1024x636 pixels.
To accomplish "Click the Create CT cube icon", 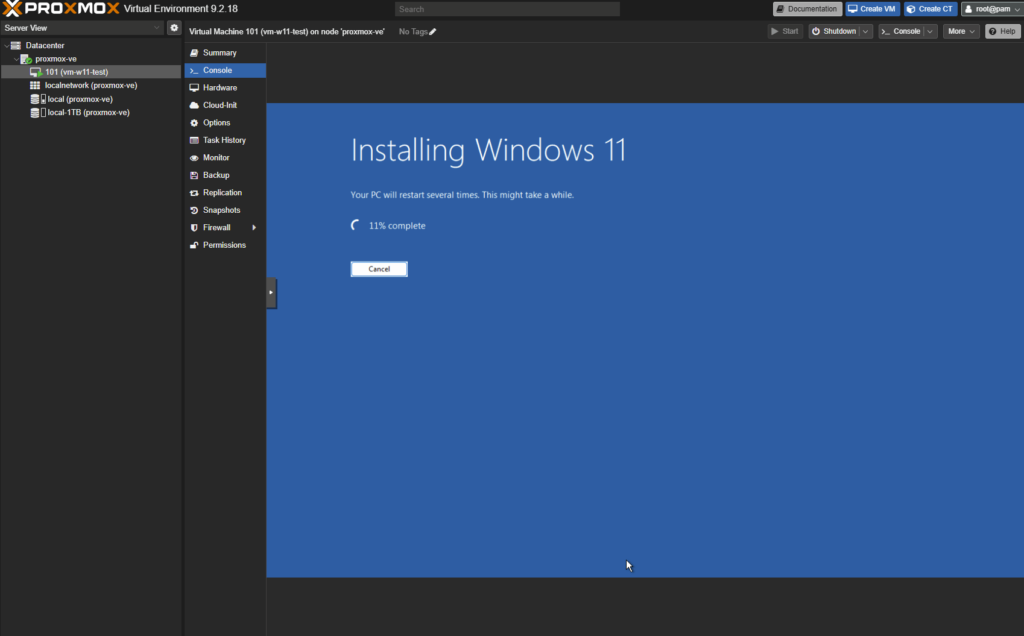I will (x=911, y=9).
